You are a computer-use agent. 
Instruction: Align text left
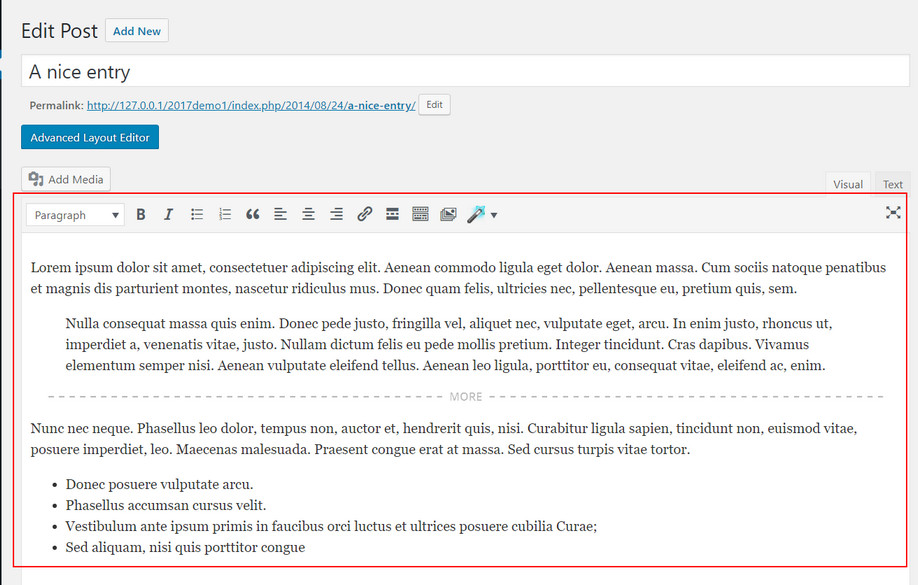click(280, 214)
